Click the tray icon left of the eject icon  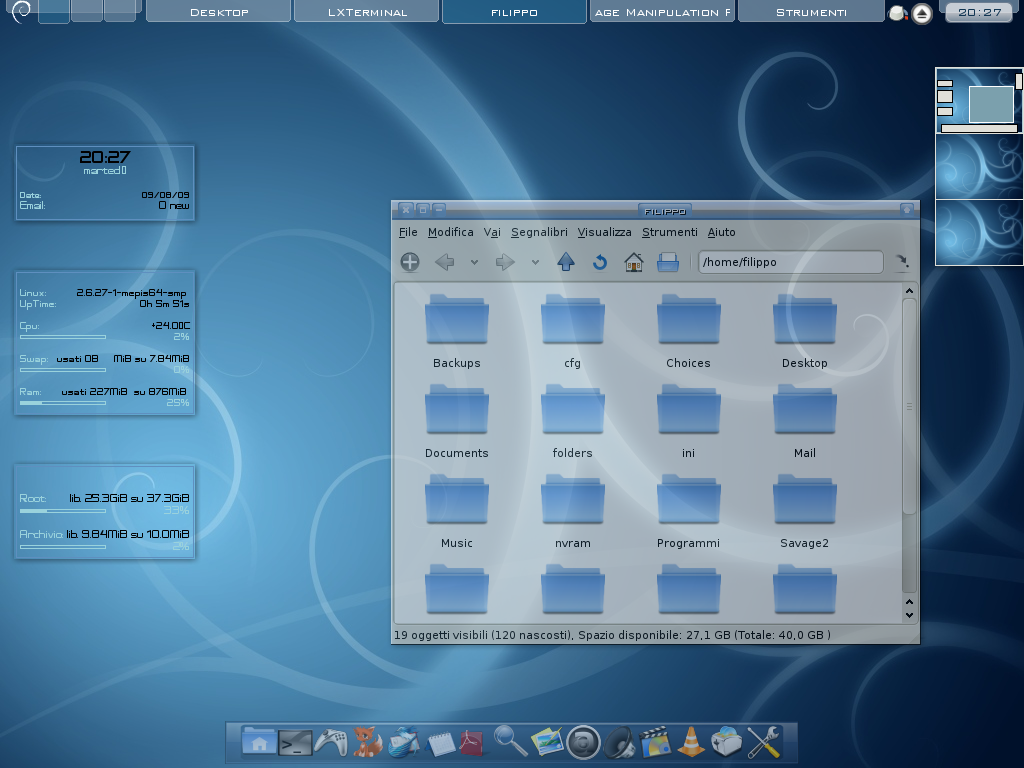[899, 13]
